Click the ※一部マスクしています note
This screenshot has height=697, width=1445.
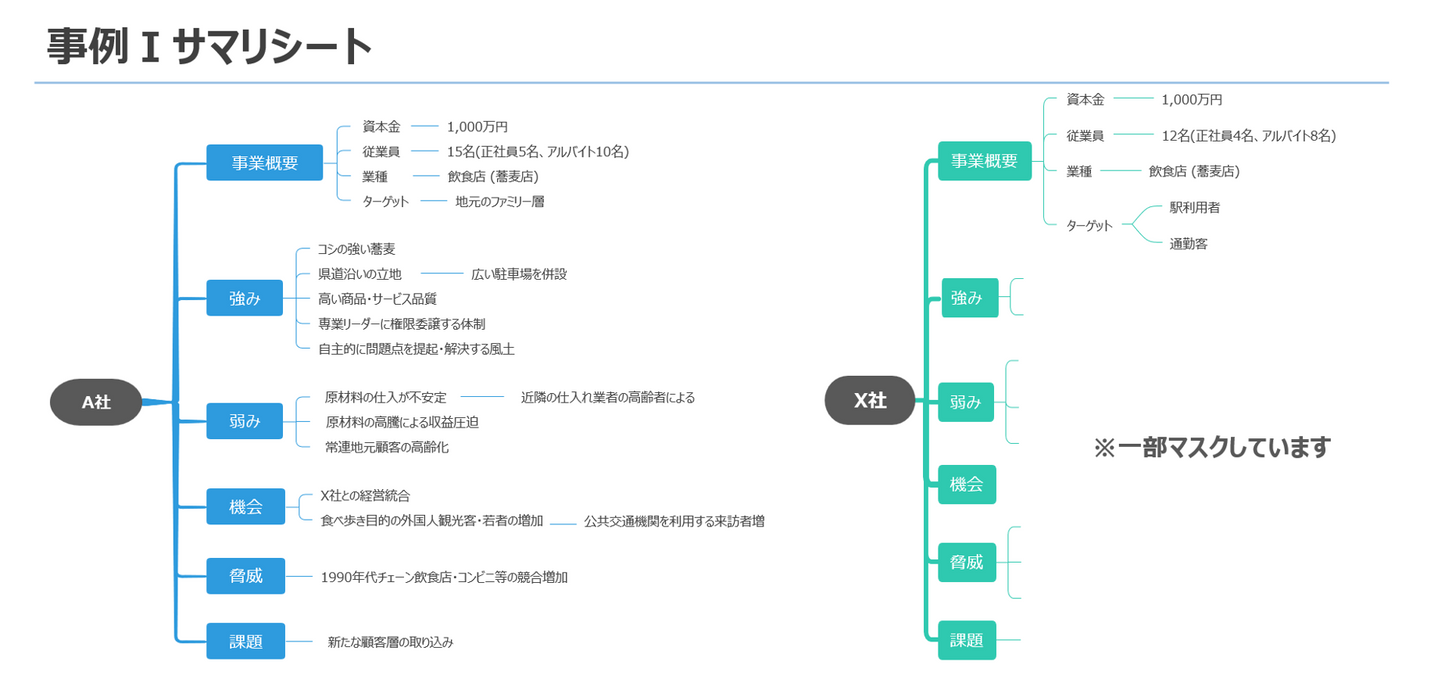(1213, 447)
